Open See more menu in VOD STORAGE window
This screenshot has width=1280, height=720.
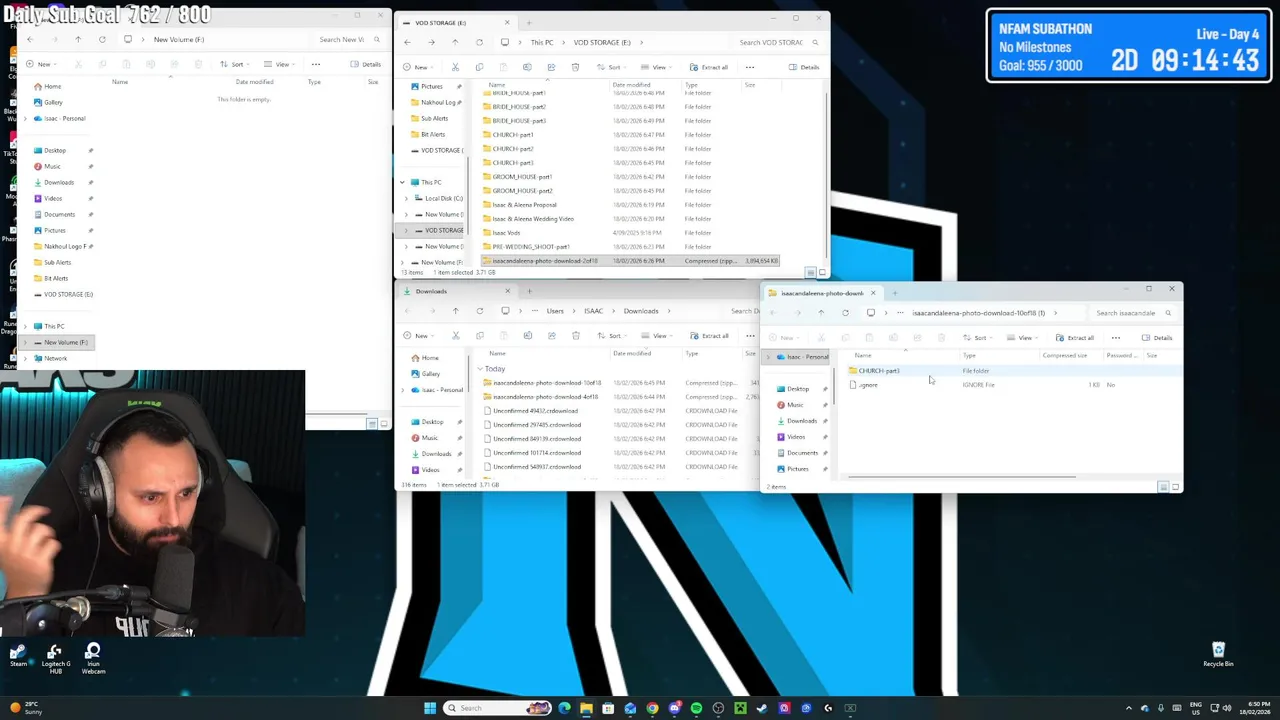coord(750,67)
